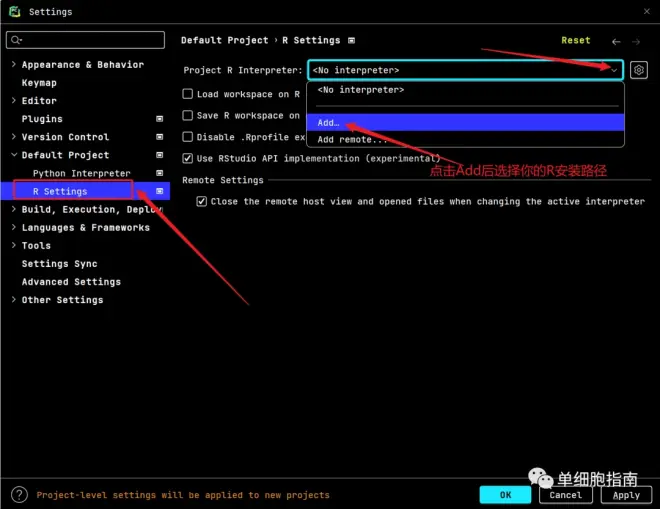The image size is (660, 509).
Task: Click the Reset link
Action: 575,41
